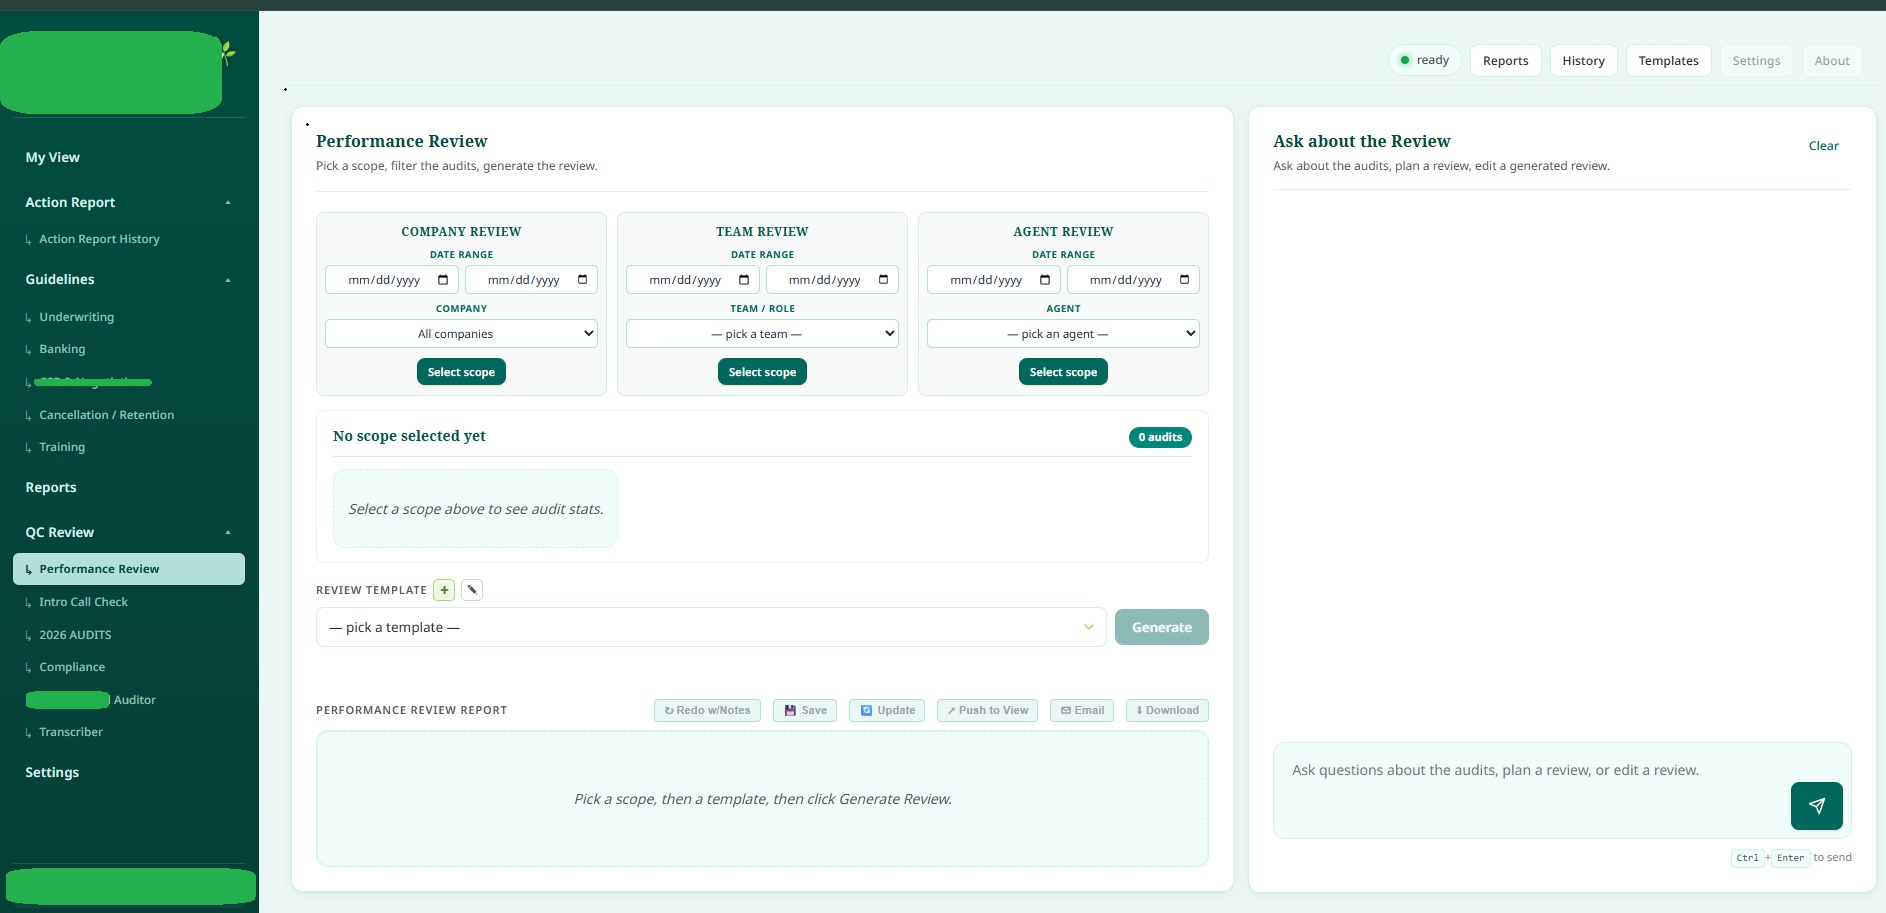Select scope for Agent Review

1063,372
